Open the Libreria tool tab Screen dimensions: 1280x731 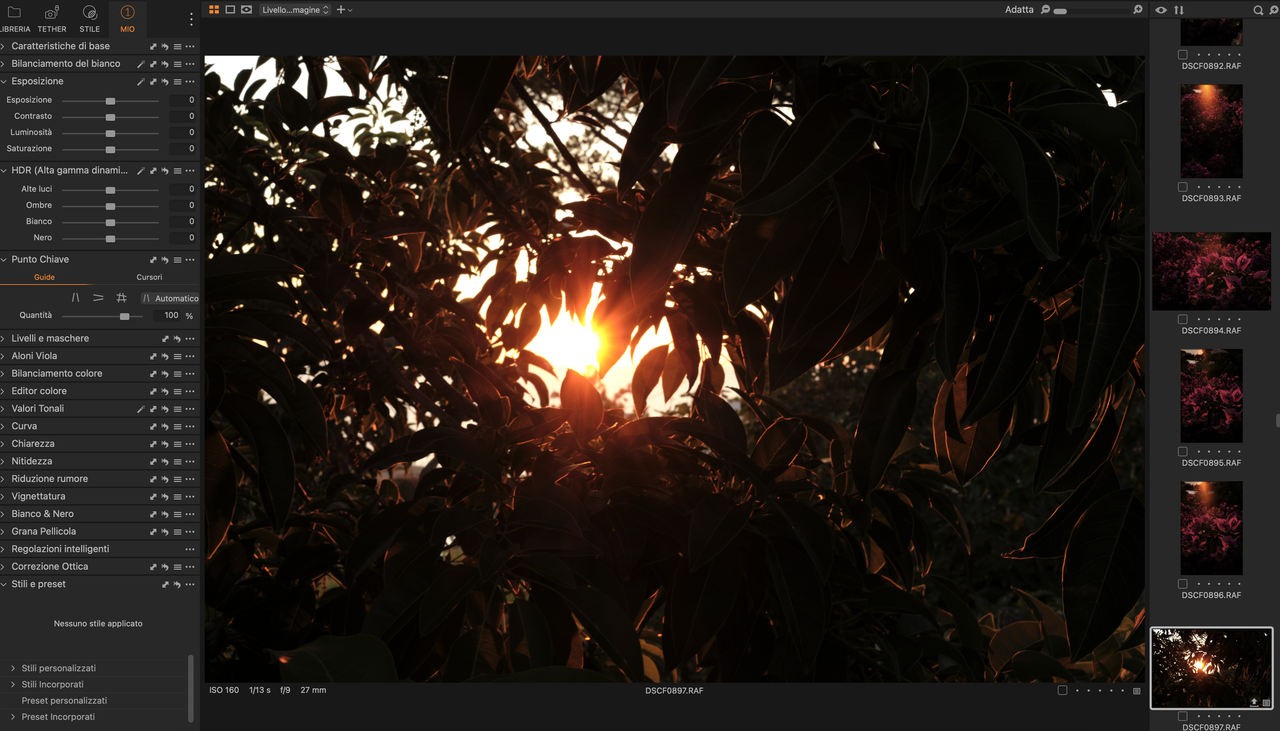(15, 18)
